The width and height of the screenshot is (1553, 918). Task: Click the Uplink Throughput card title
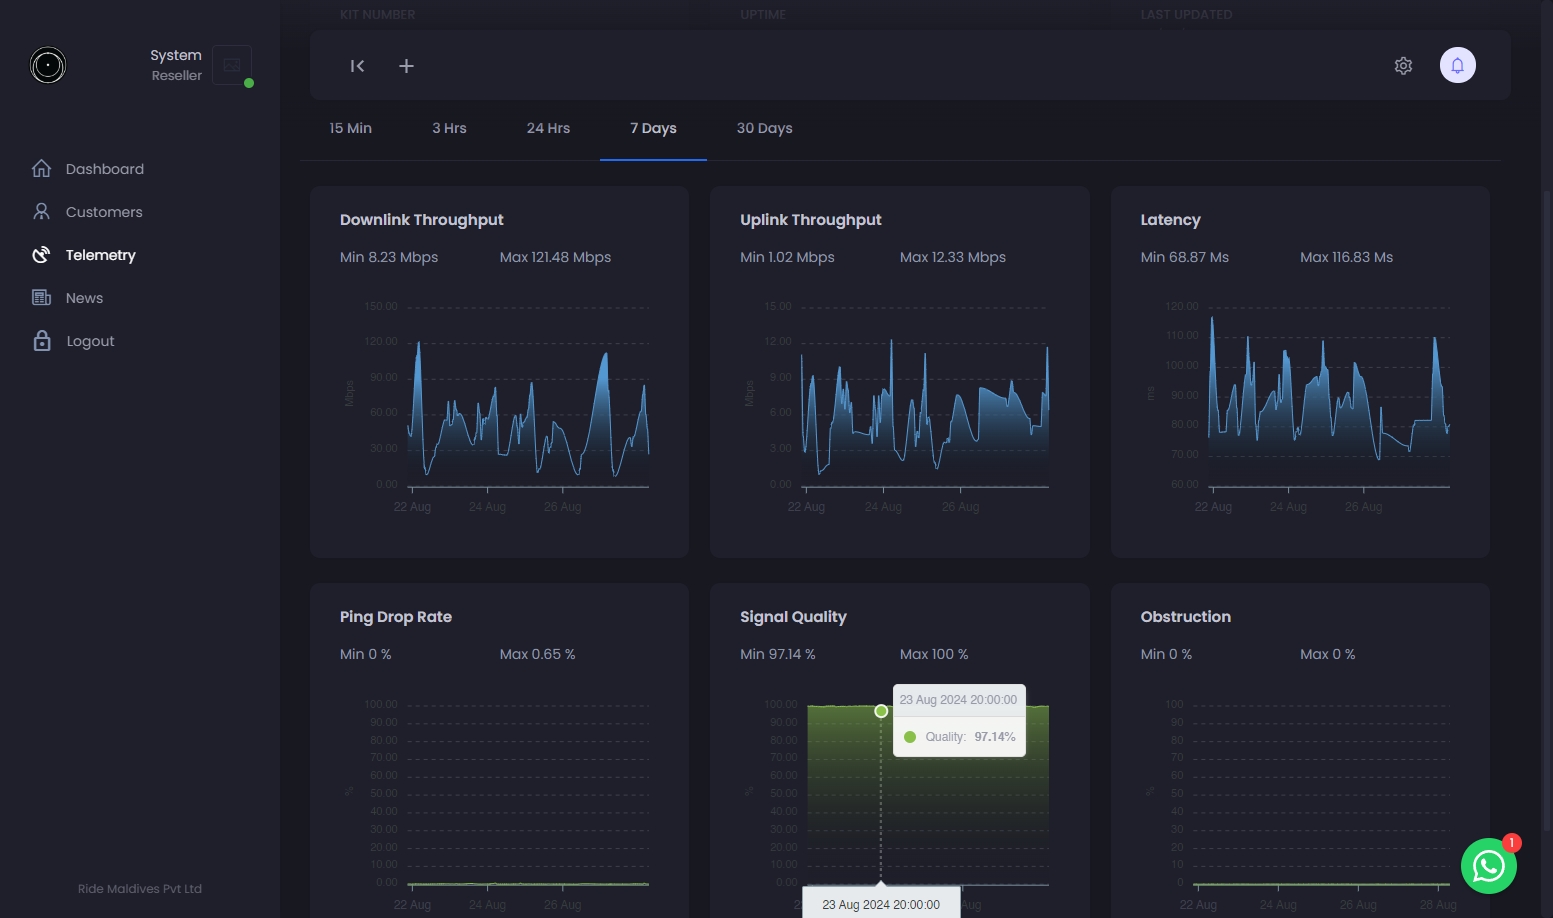pos(811,220)
